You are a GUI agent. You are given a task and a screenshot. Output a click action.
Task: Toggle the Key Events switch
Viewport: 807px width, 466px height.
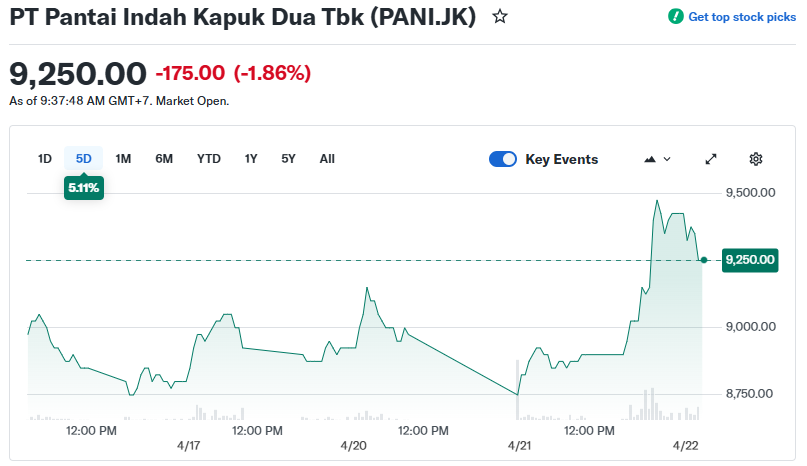pyautogui.click(x=503, y=159)
